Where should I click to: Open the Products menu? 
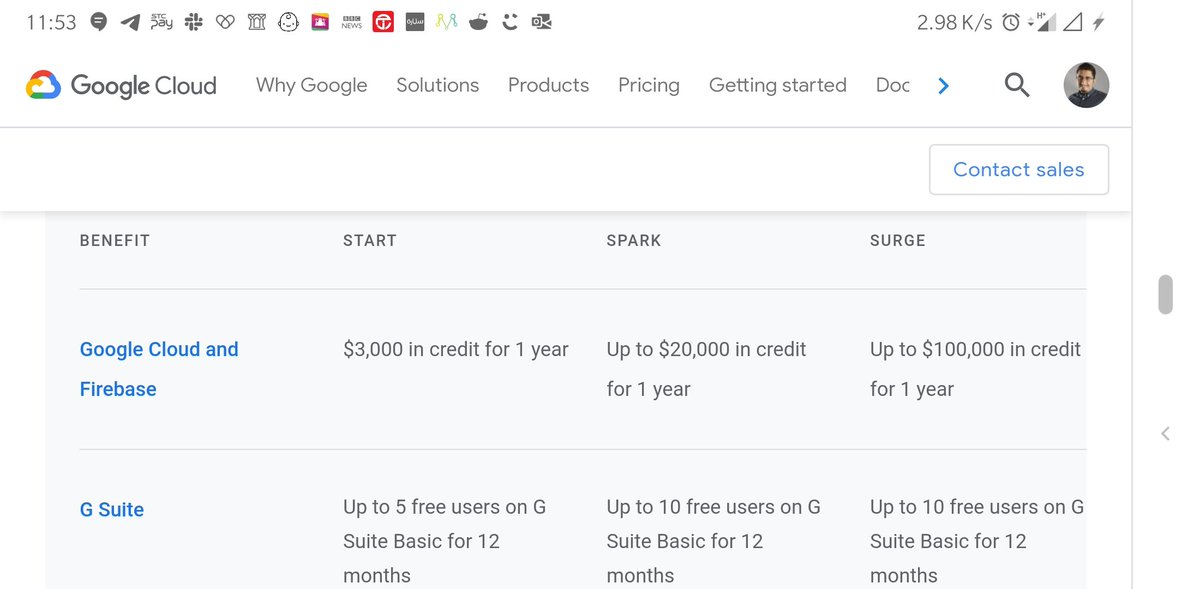coord(549,85)
